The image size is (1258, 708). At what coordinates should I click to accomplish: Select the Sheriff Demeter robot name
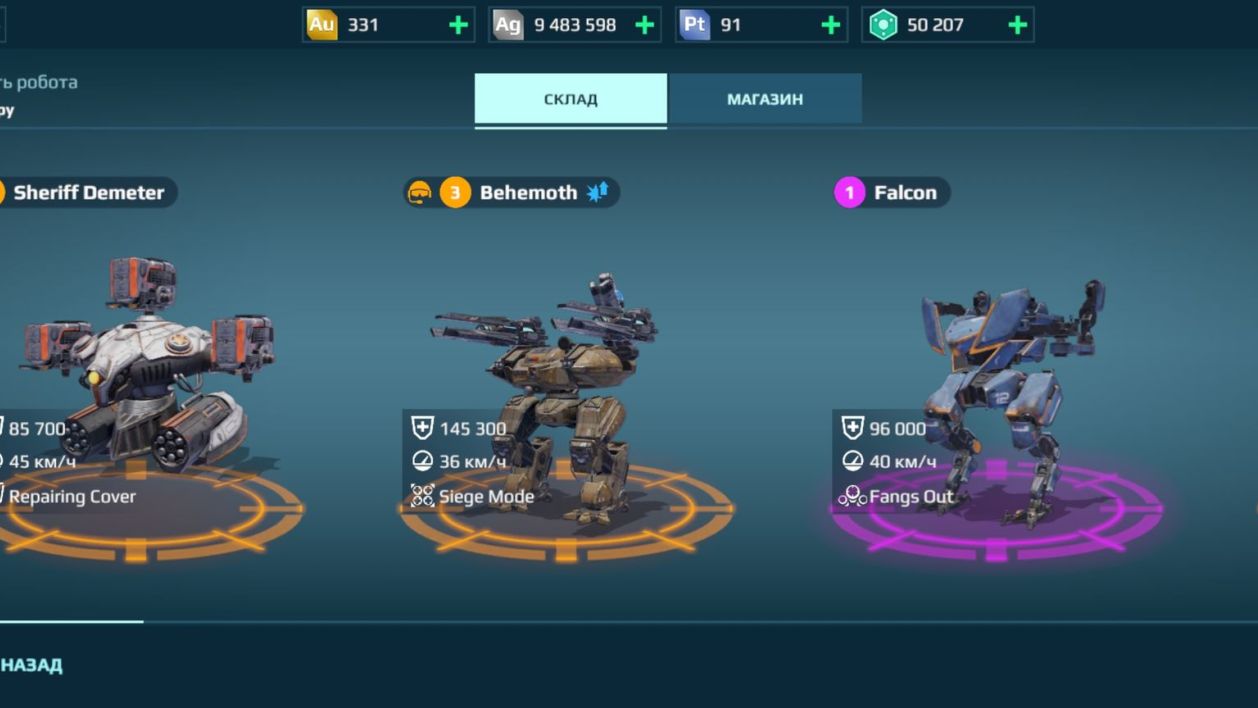pos(88,193)
